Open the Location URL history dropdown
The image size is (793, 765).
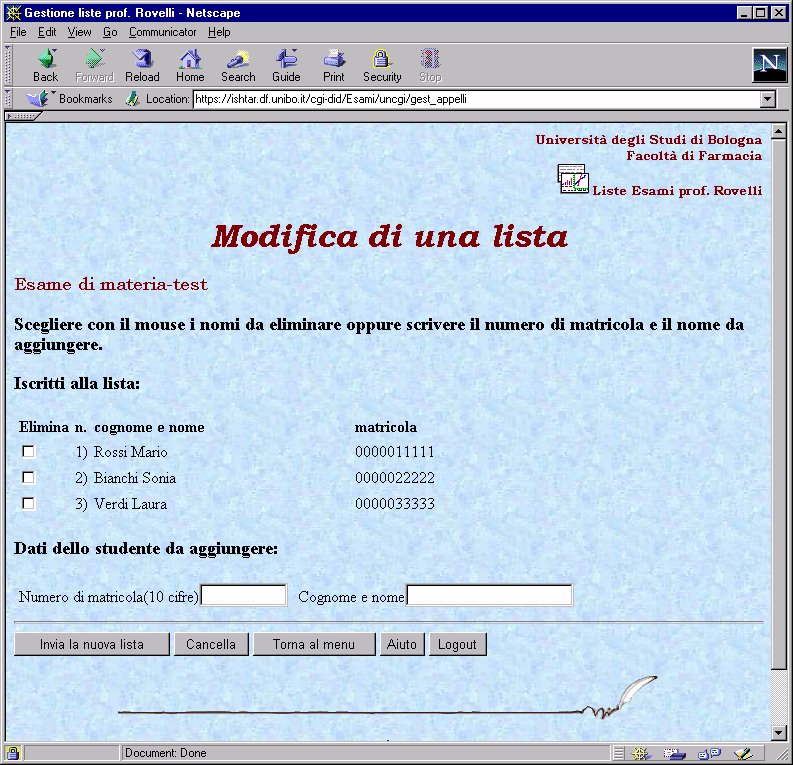[768, 99]
